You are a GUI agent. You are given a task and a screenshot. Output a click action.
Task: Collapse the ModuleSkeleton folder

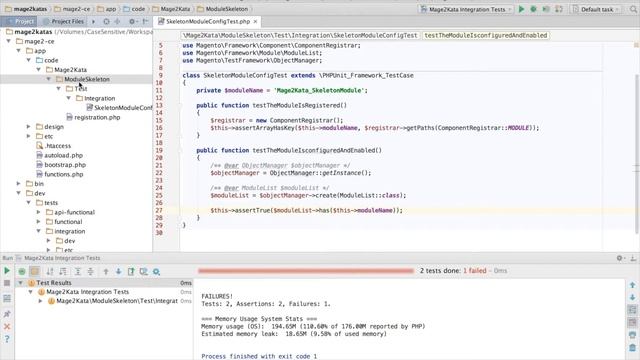[x=49, y=79]
